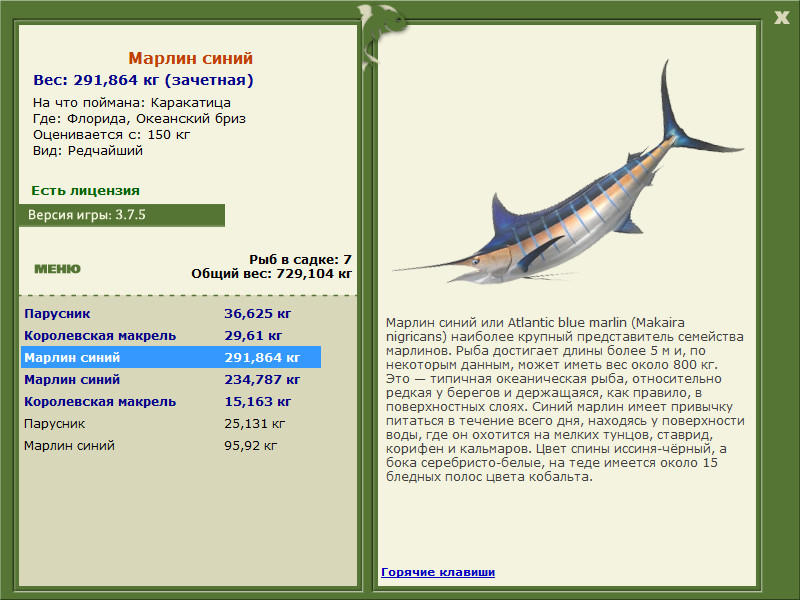Click the Вид: Редчайший line
This screenshot has height=600, width=800.
(x=88, y=151)
